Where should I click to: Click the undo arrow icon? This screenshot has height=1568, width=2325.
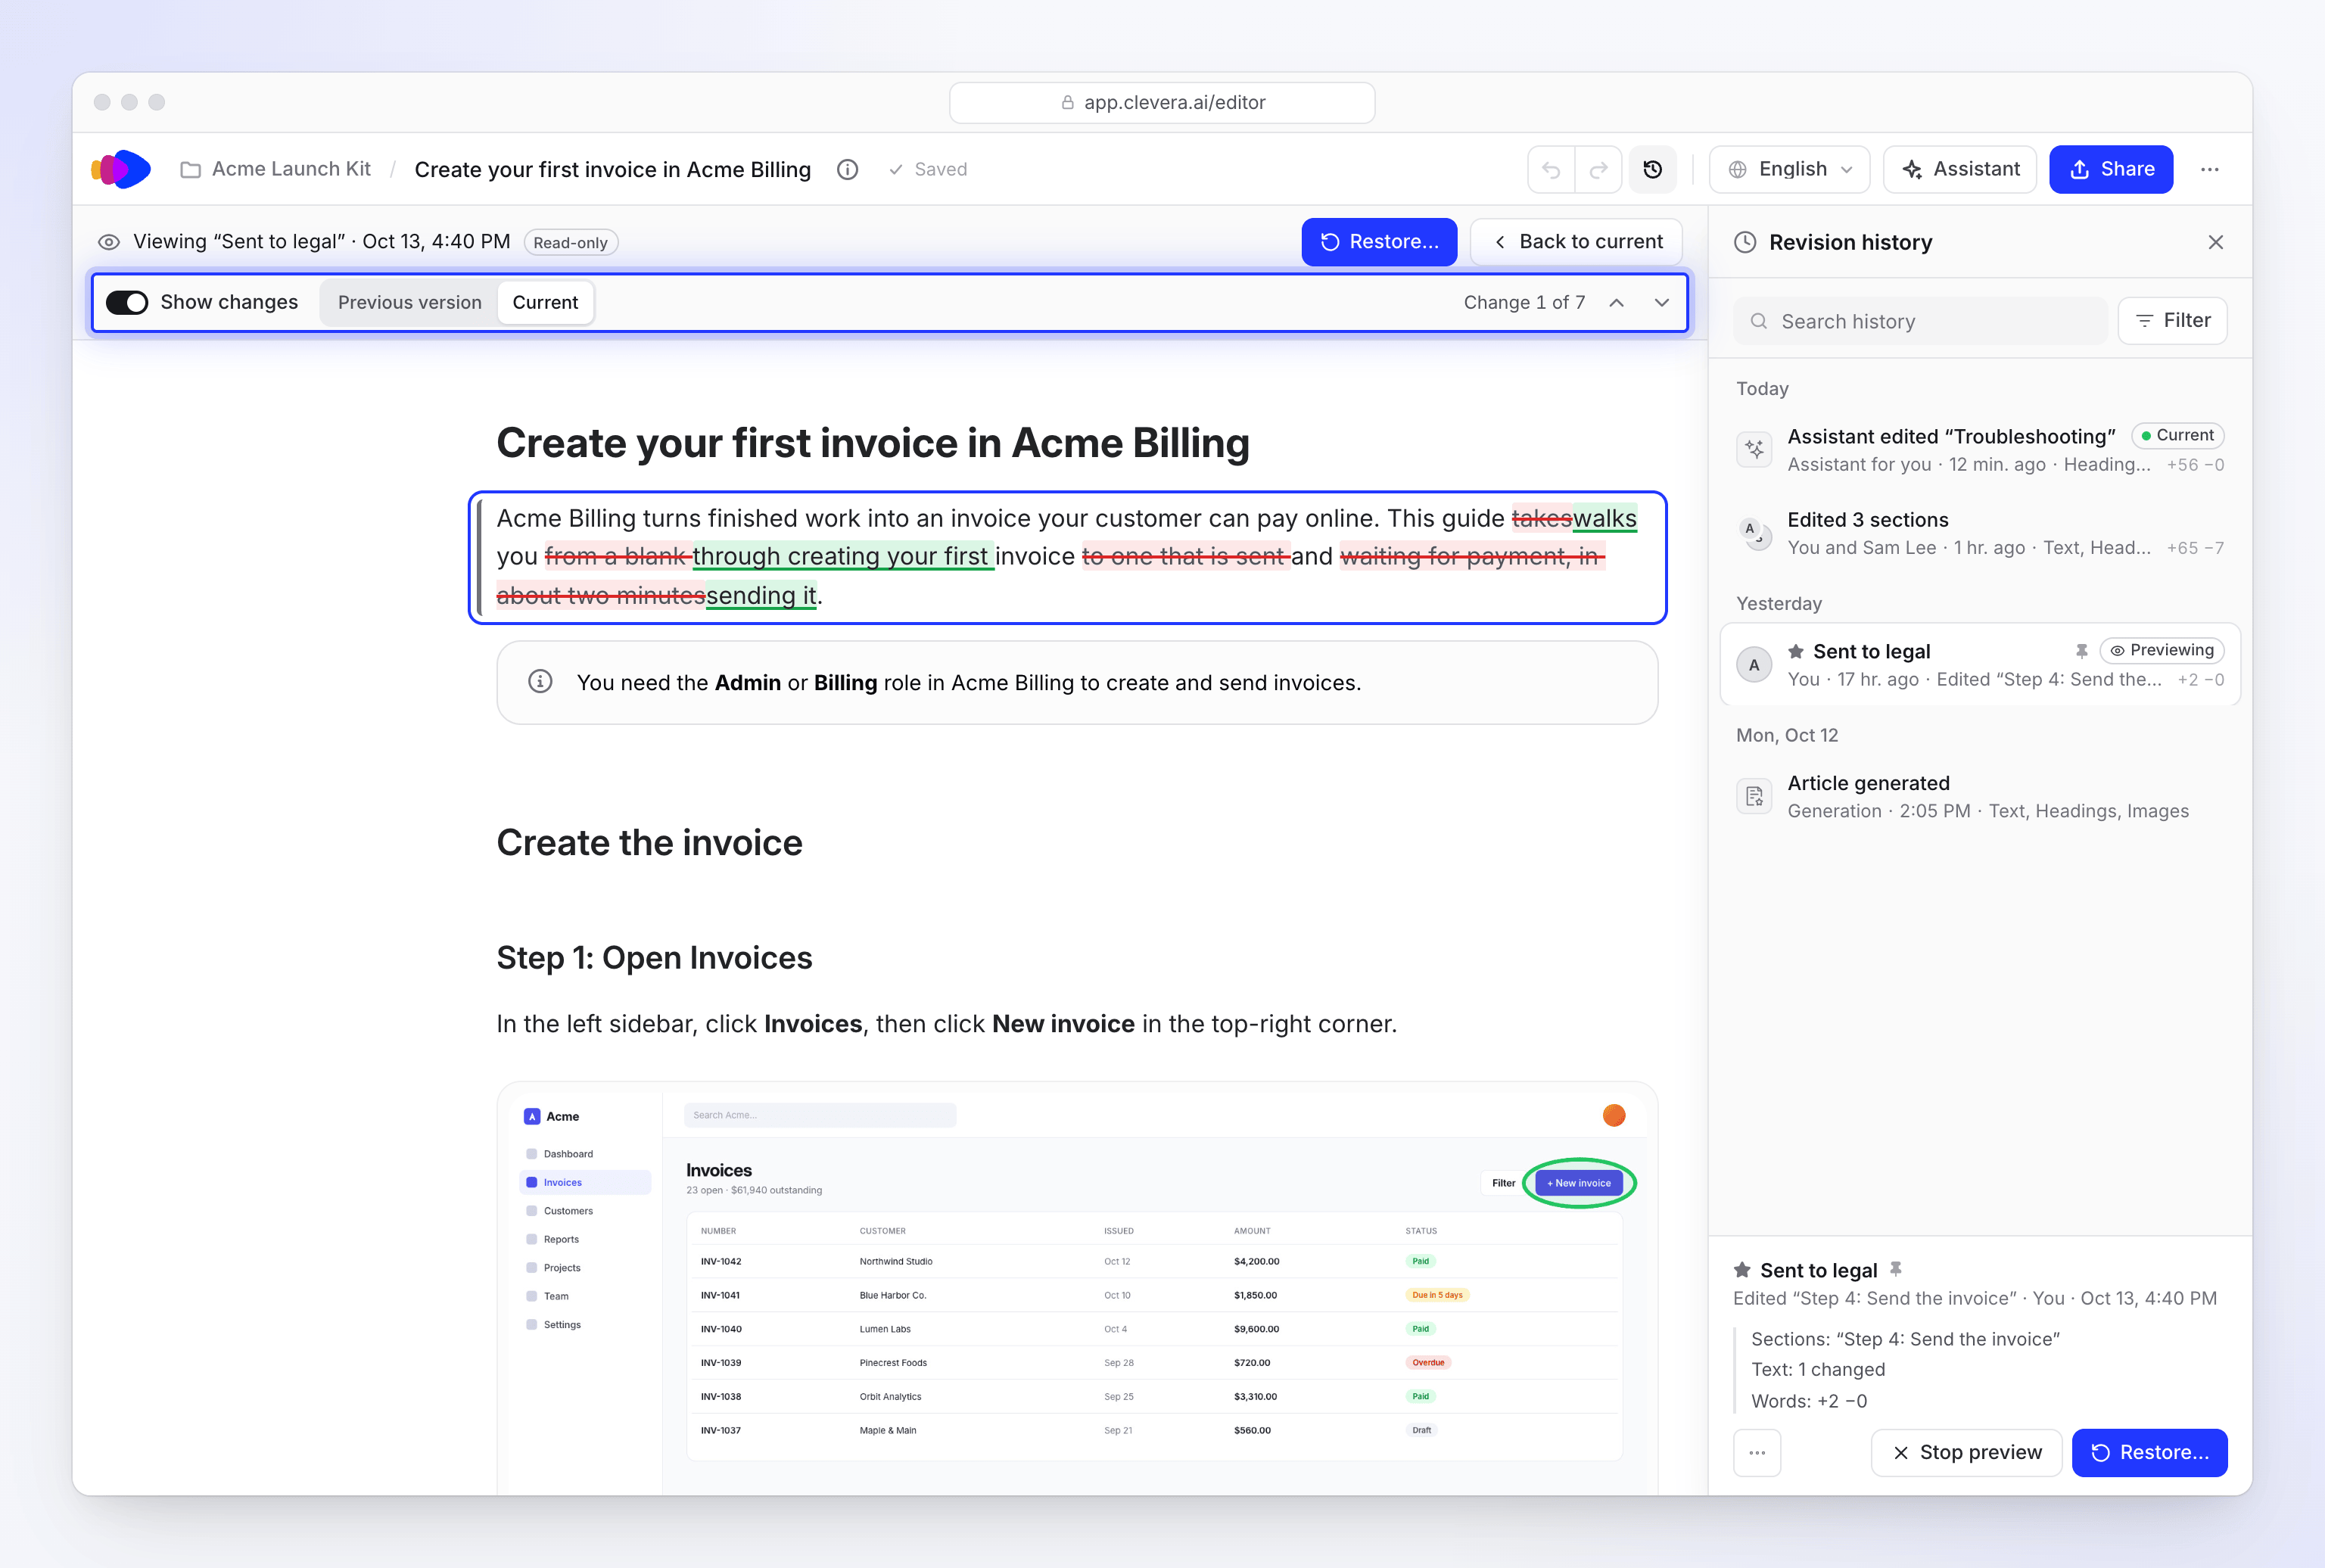(1551, 170)
